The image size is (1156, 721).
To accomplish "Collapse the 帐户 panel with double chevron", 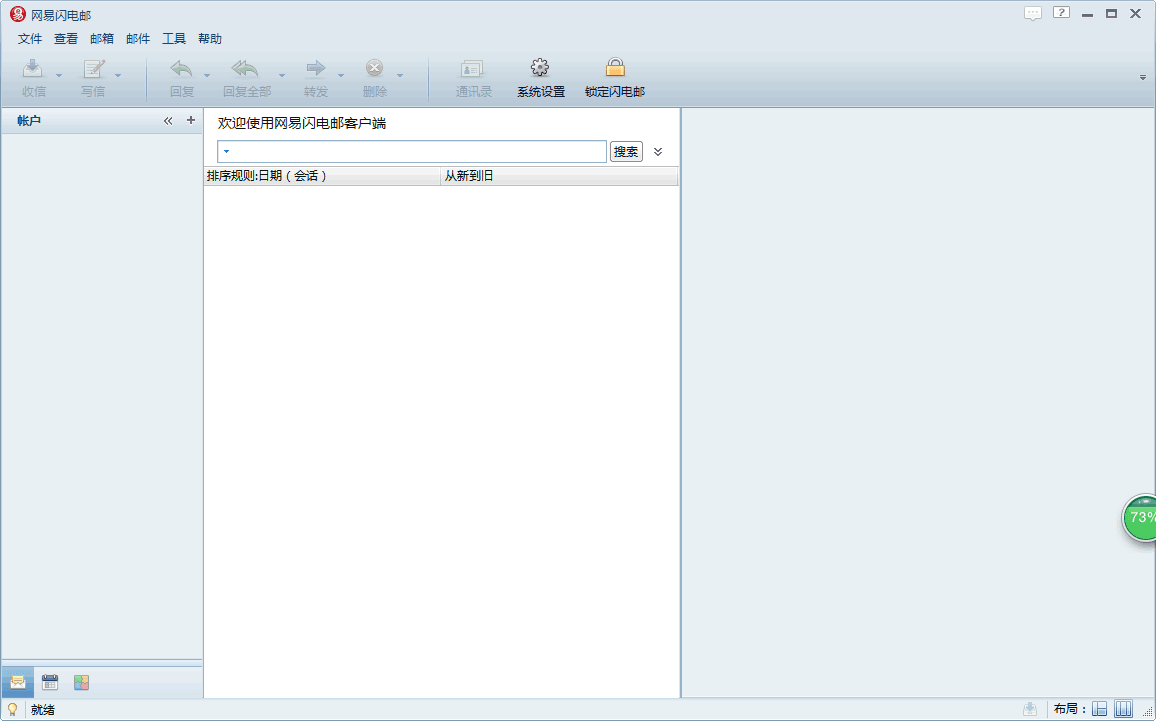I will tap(168, 120).
